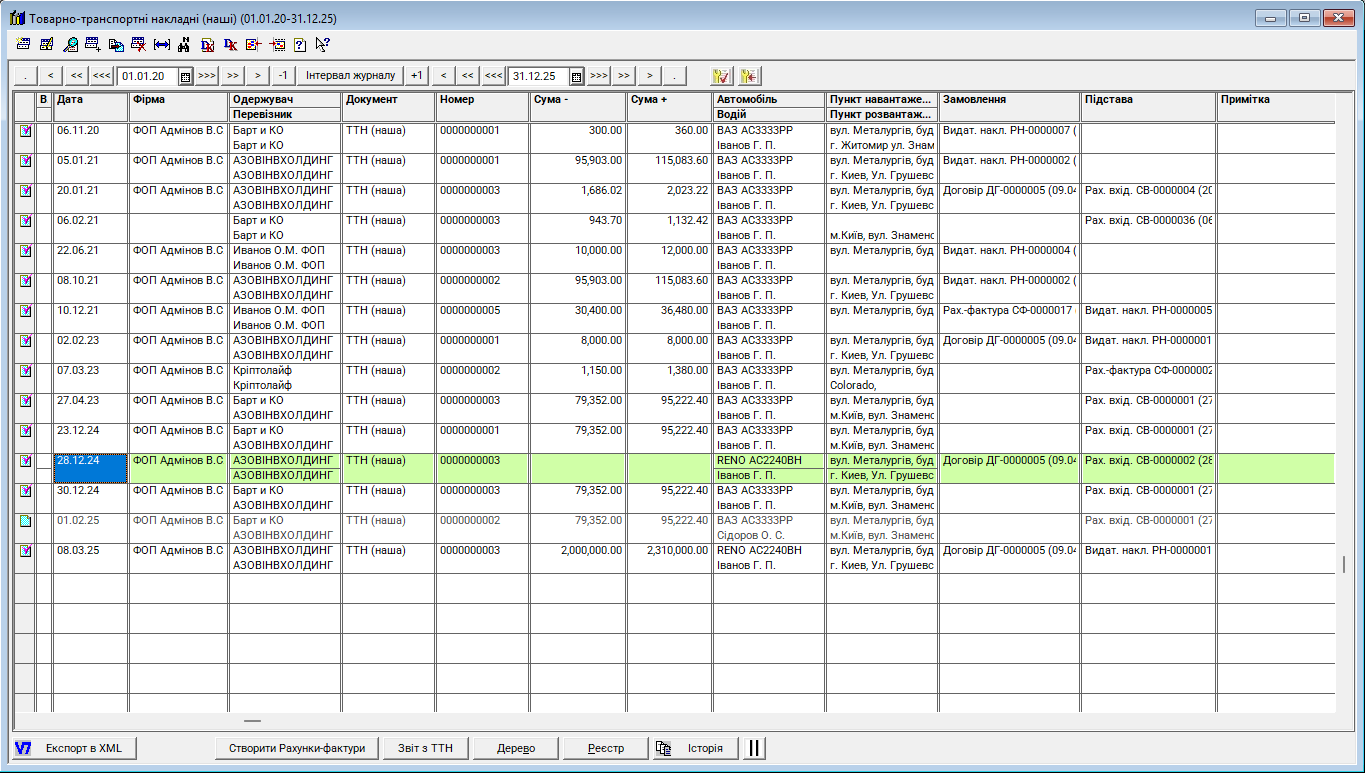Open calendar picker for start date 01.01.20

pos(185,76)
